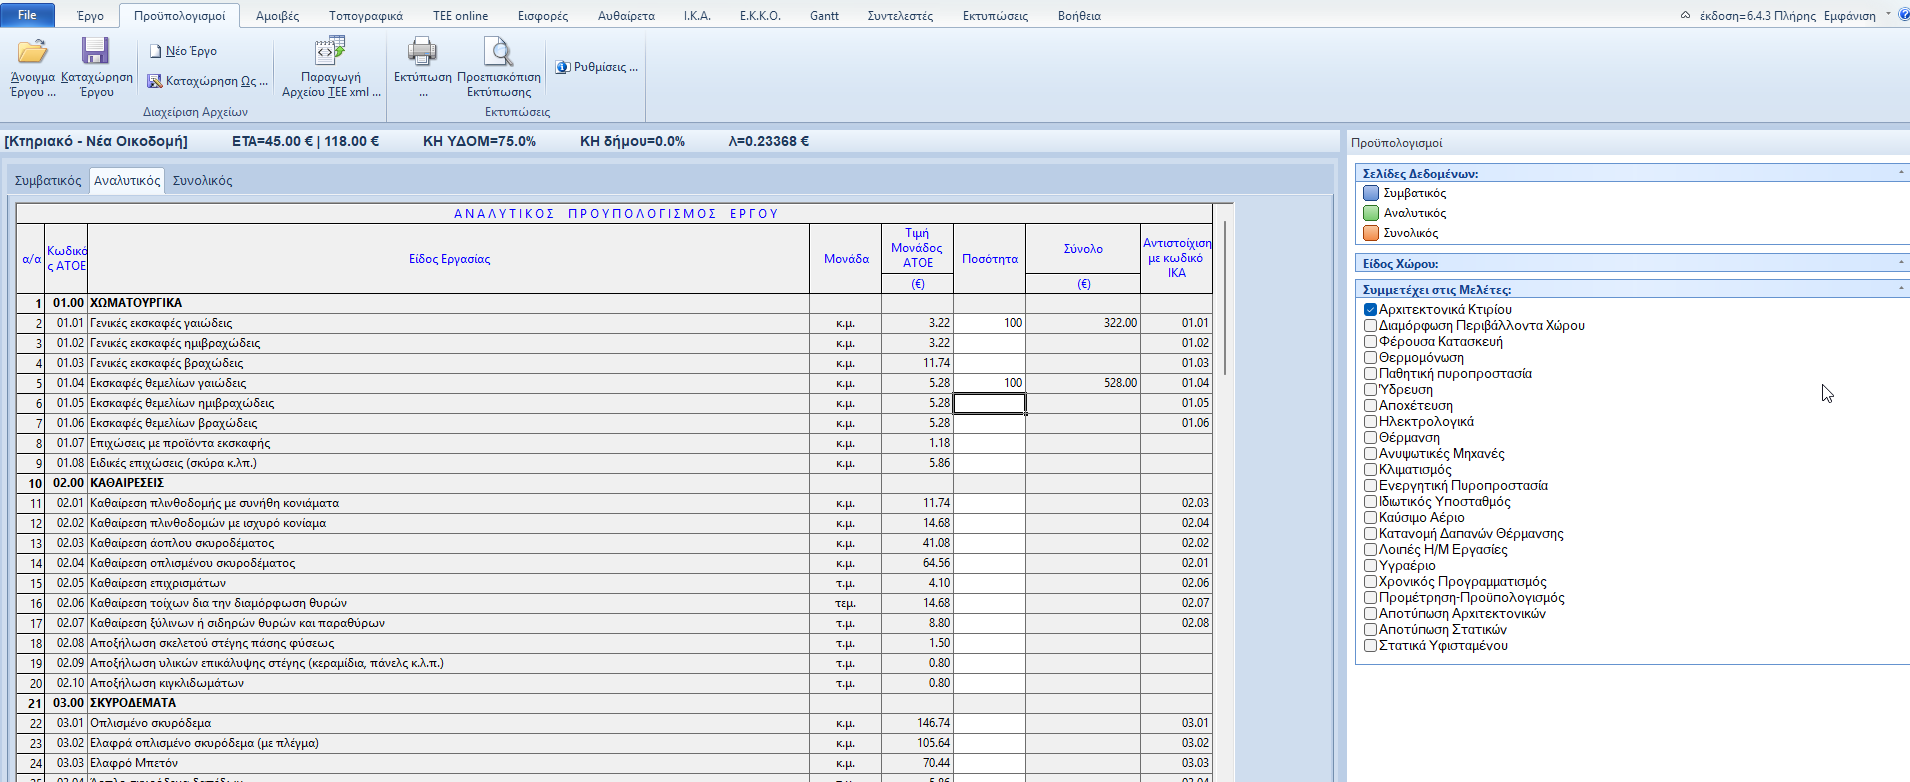
Task: Uncheck Αρχιτεκτονικά Κτιρίου checkbox
Action: [x=1371, y=310]
